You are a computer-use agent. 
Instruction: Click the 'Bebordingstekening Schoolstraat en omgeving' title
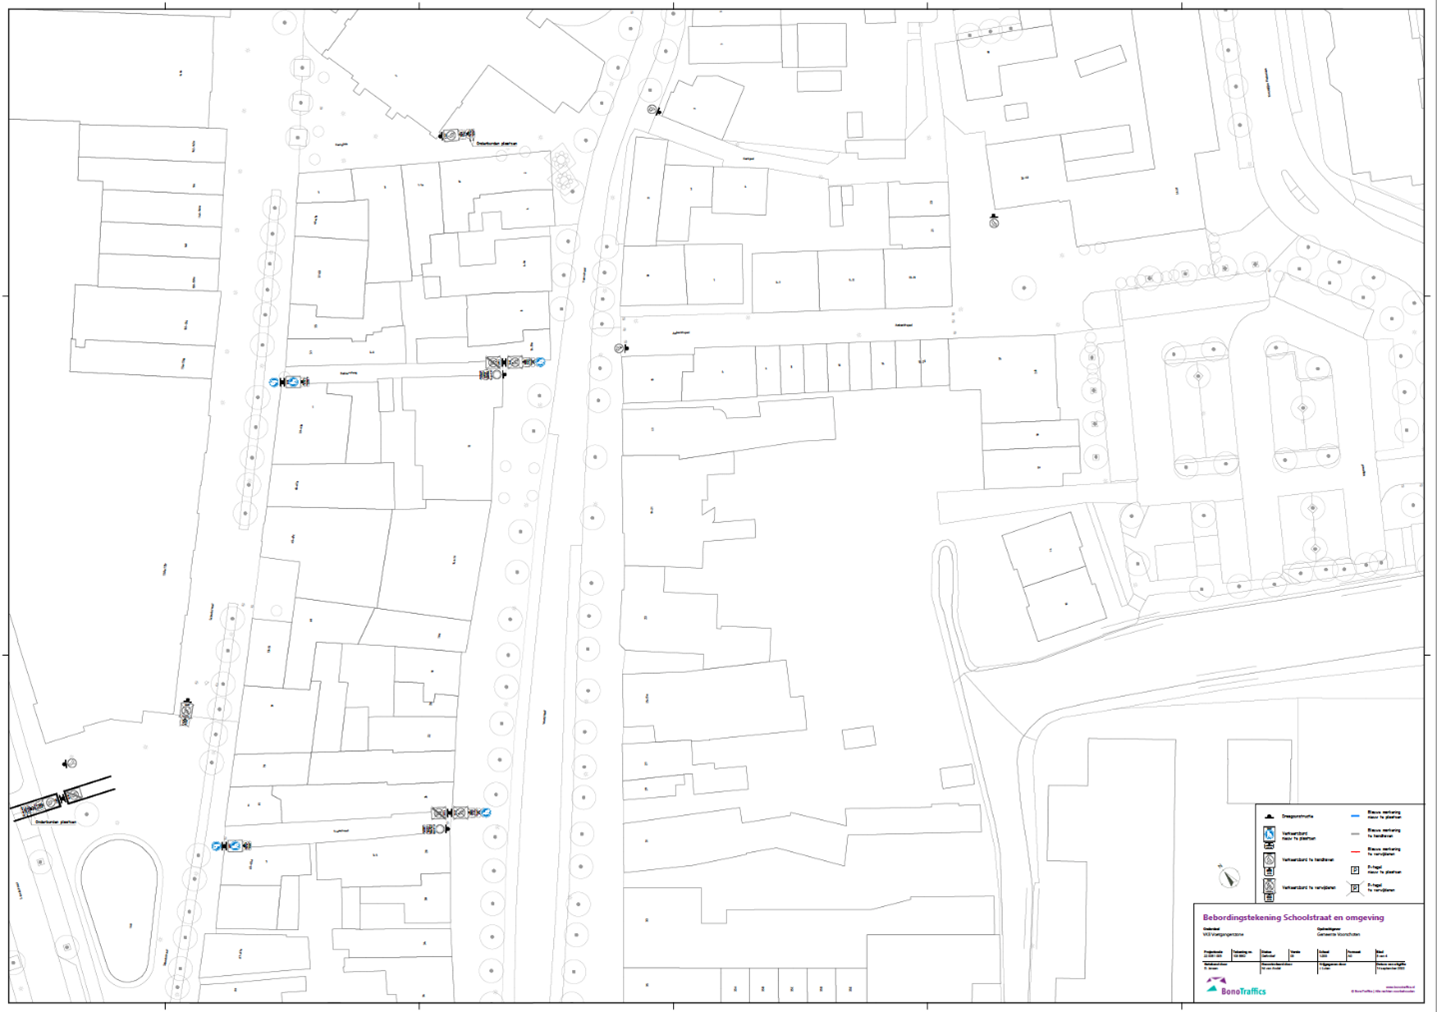coord(1293,917)
